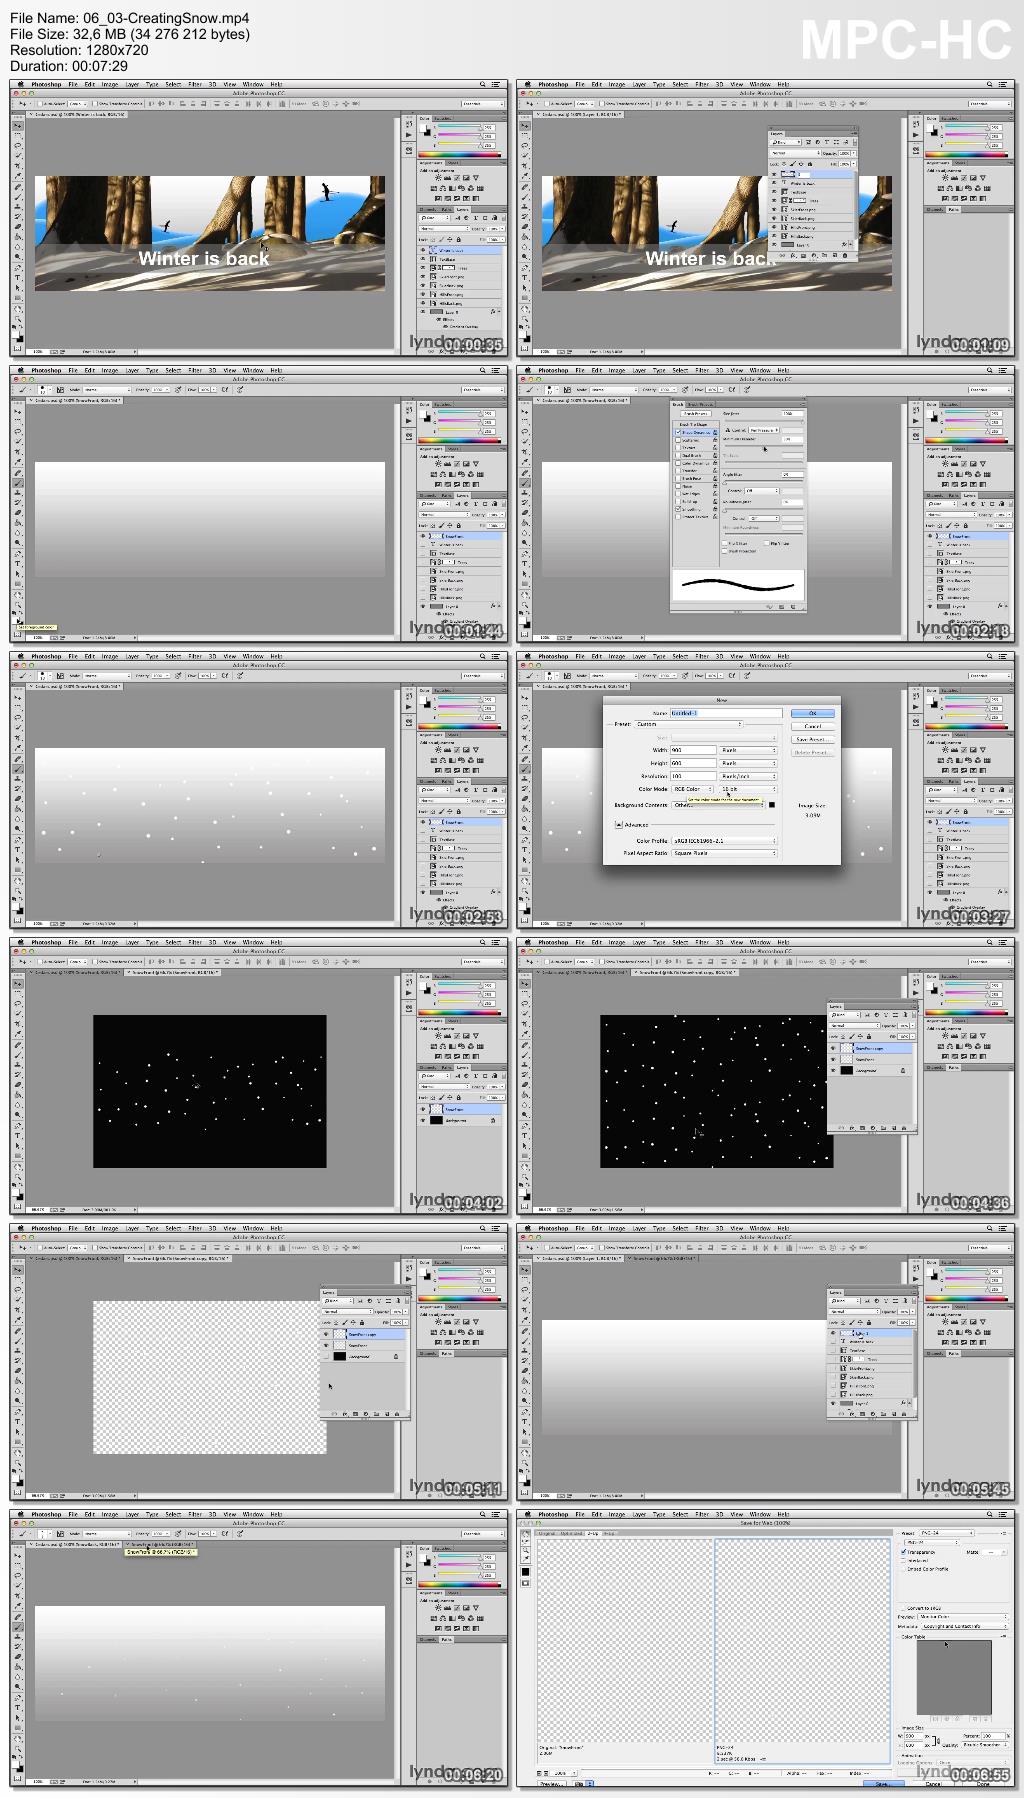Enable the Scattering checkbox in the Brush panel
Viewport: 1024px width, 1798px height.
coord(678,440)
